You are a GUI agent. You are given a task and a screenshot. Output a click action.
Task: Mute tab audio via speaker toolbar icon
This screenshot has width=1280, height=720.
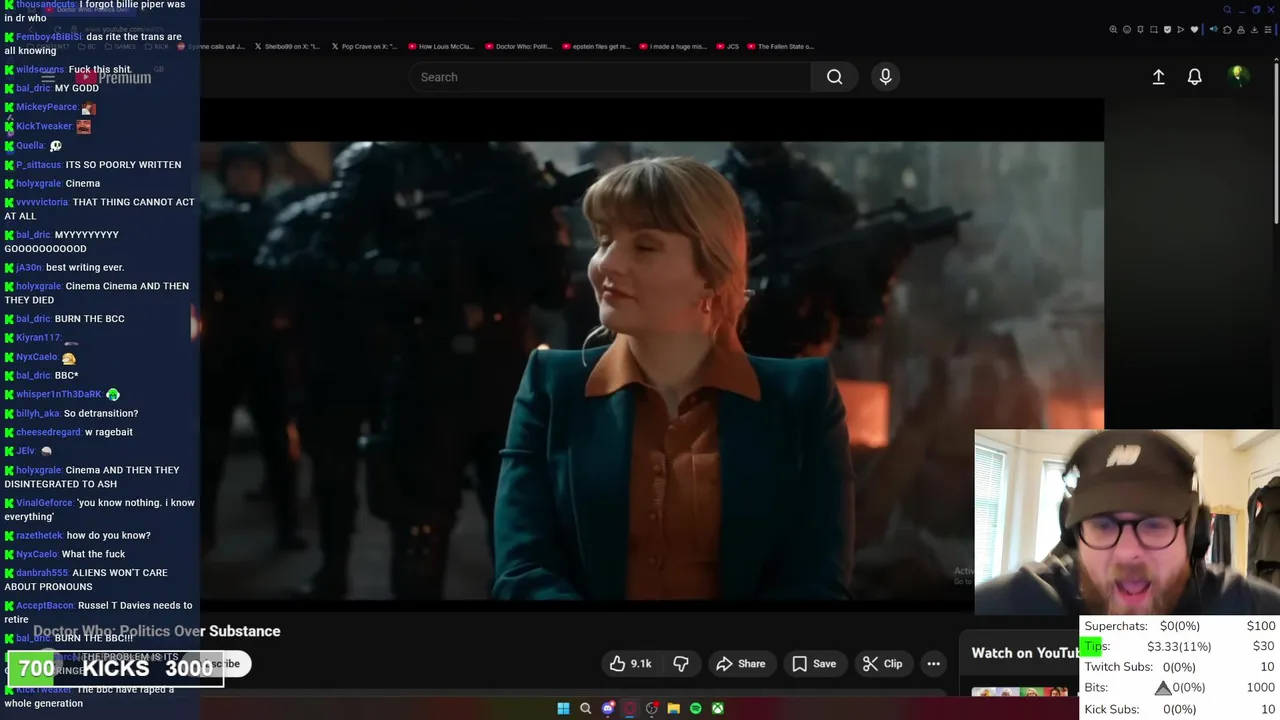(1214, 30)
